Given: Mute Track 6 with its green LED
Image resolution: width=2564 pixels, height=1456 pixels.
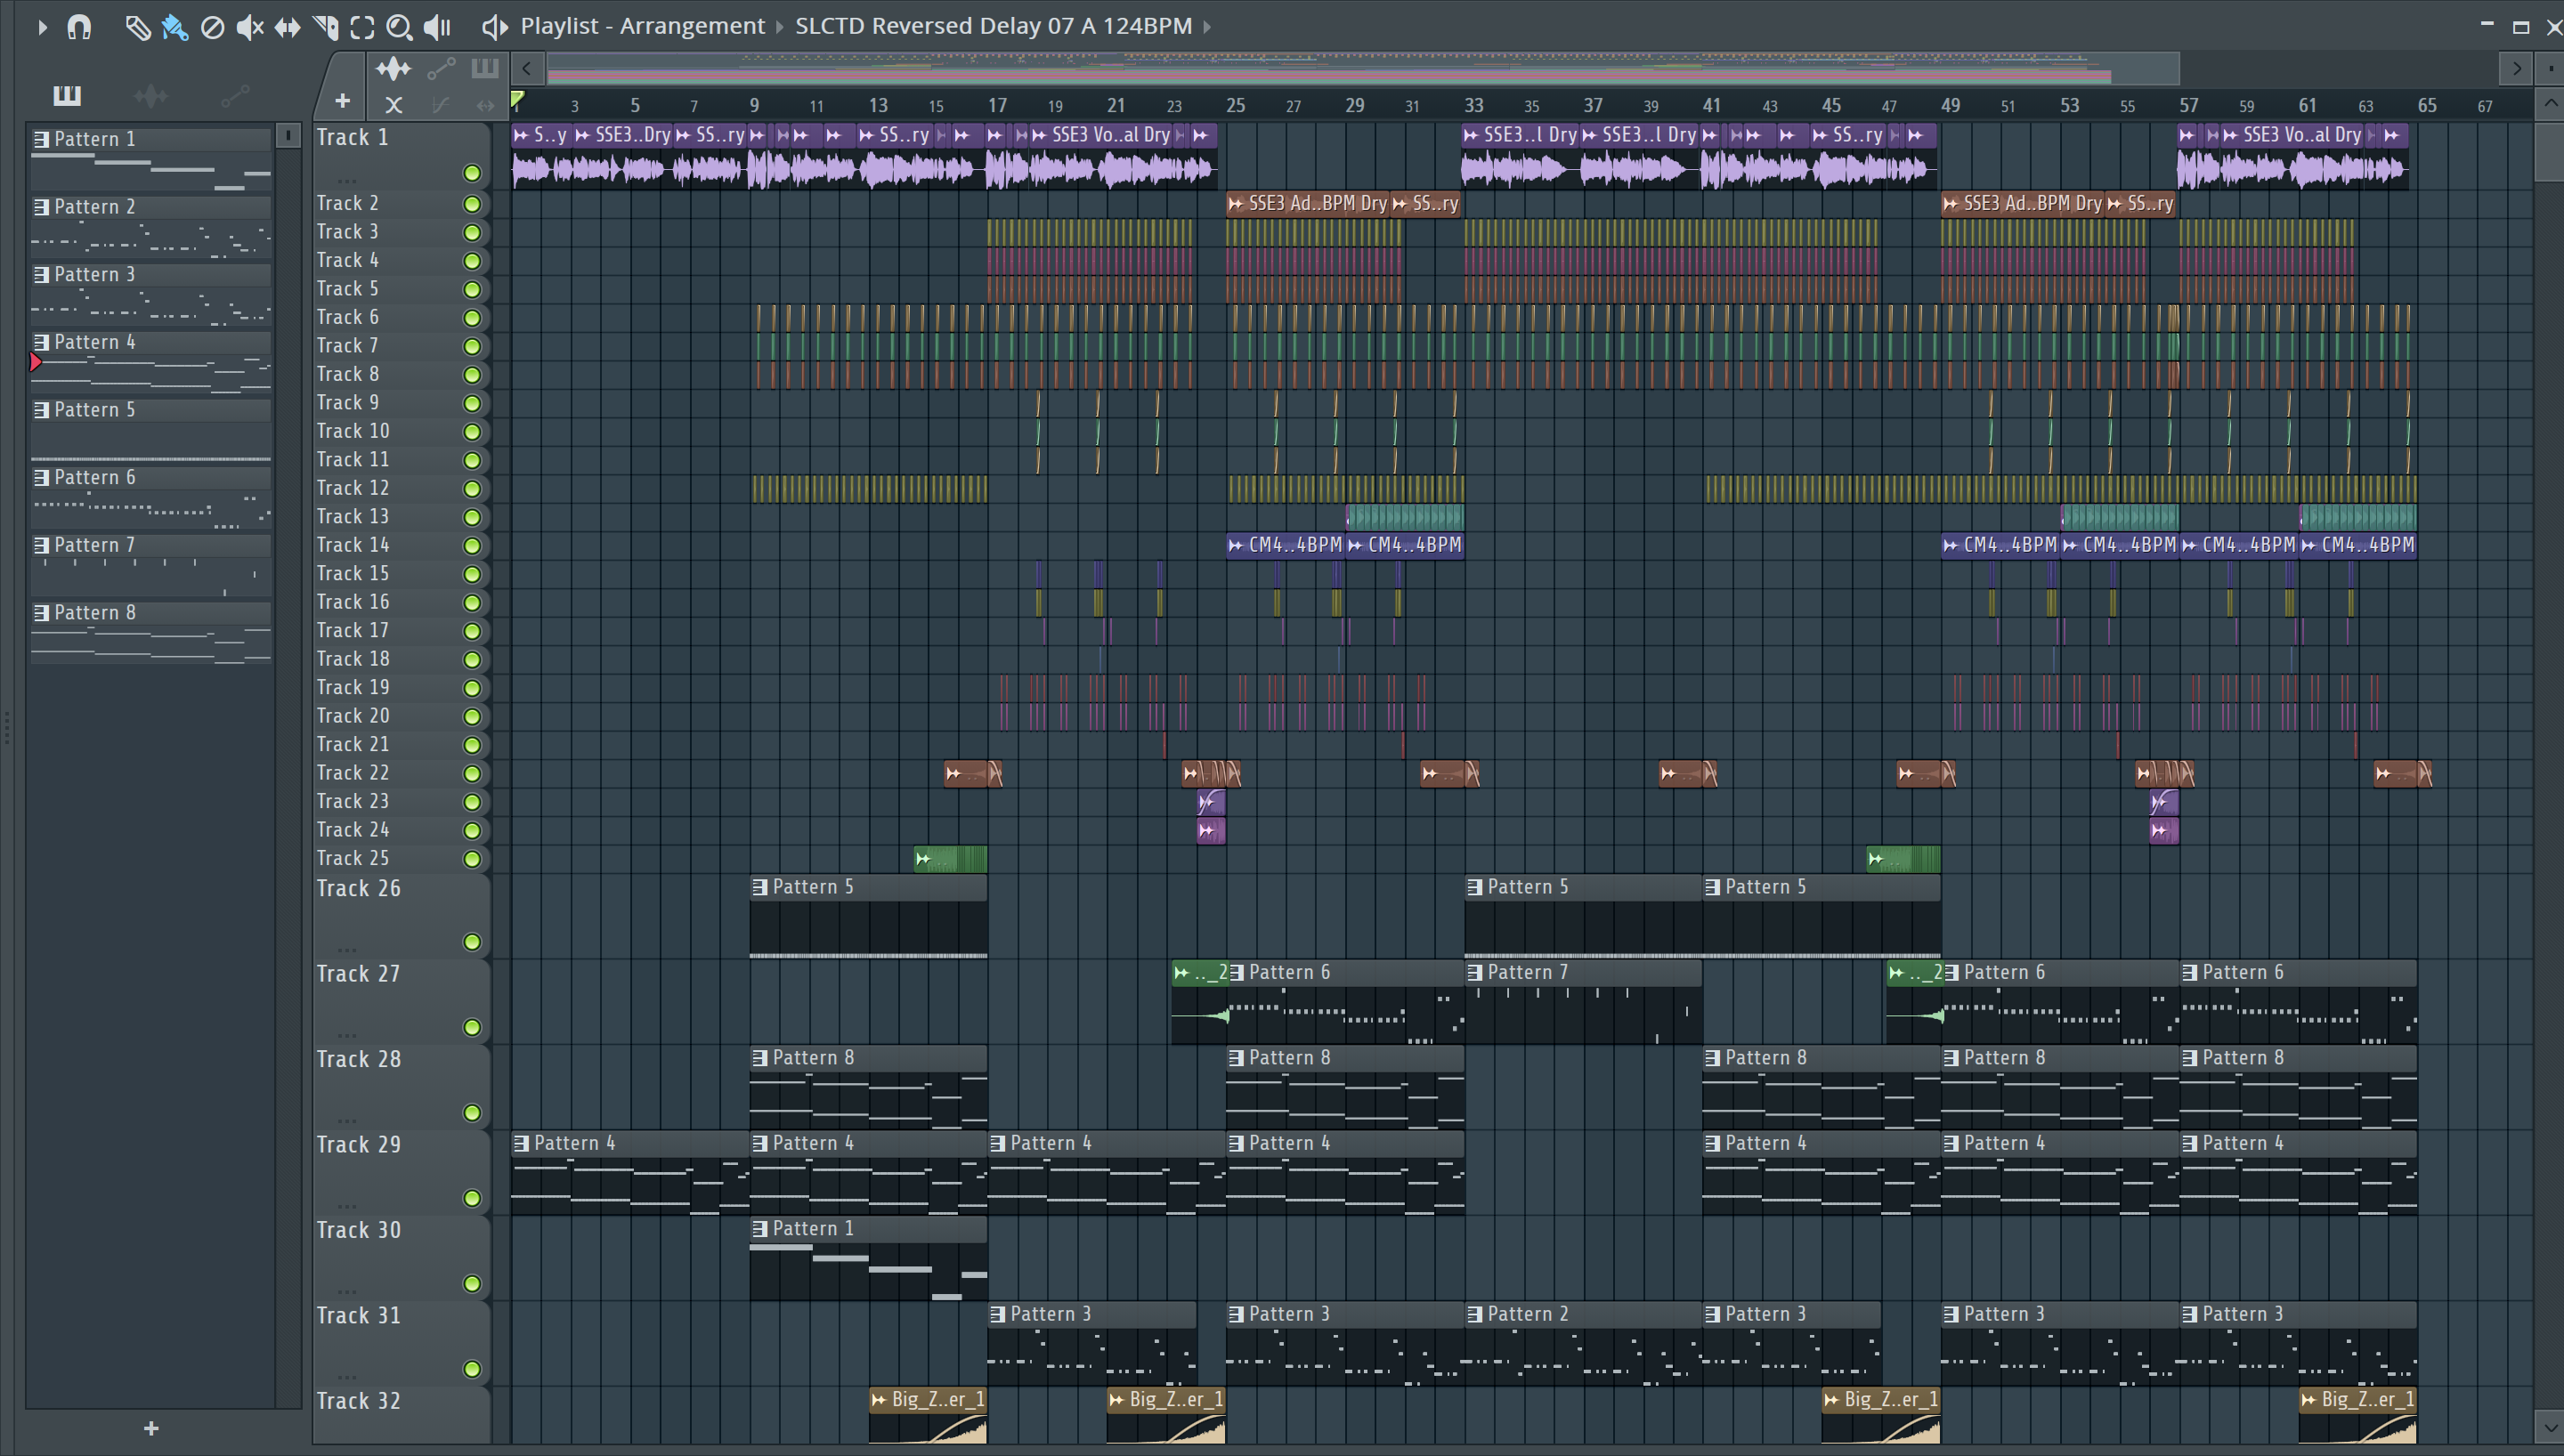Looking at the screenshot, I should tap(472, 318).
